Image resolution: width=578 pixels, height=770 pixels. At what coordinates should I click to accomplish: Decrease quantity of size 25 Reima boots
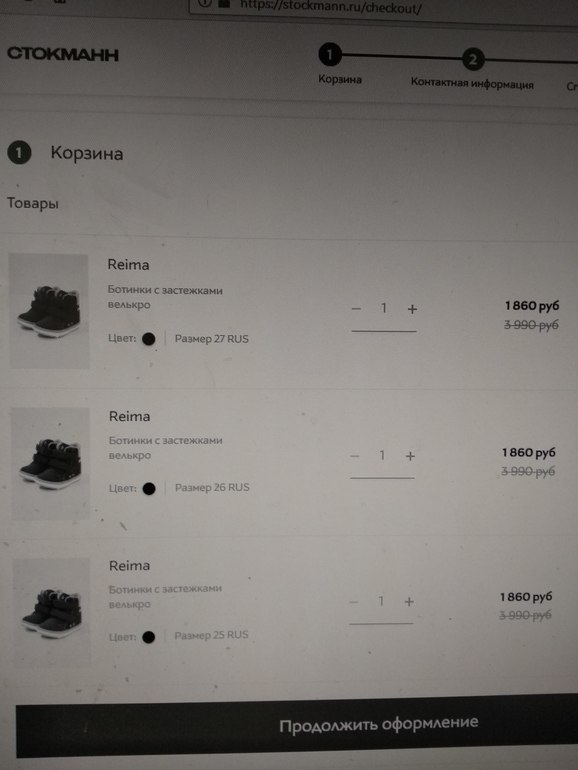click(354, 602)
